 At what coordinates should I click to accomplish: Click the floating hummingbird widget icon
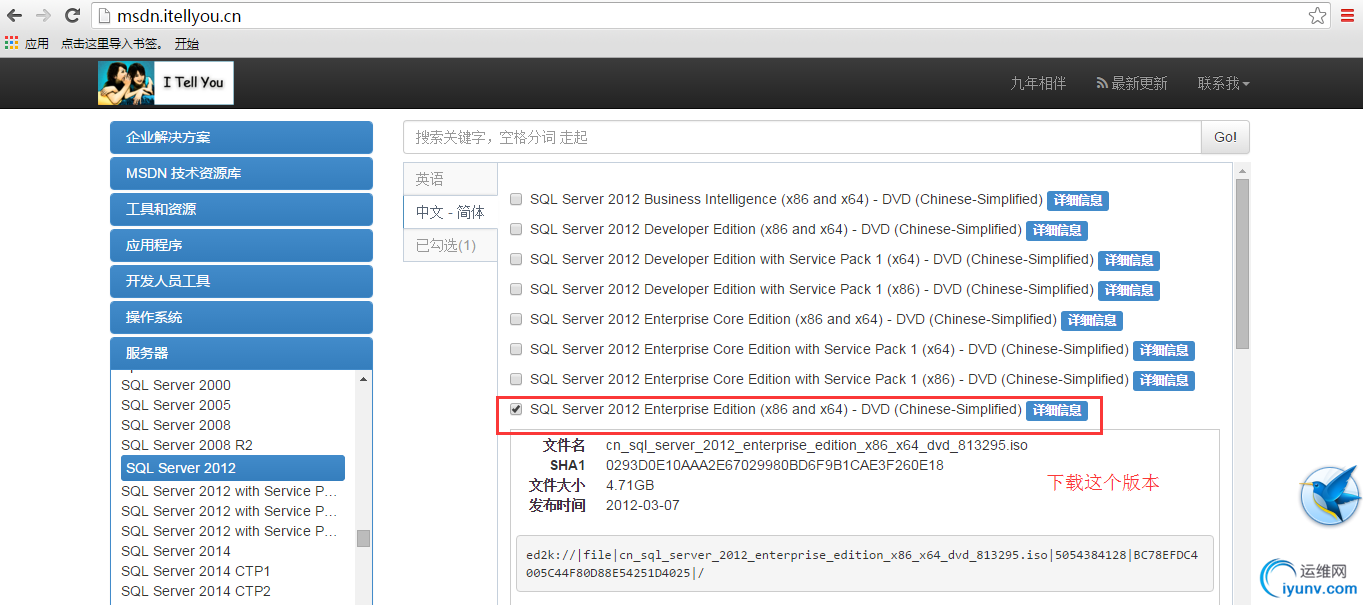[1331, 495]
